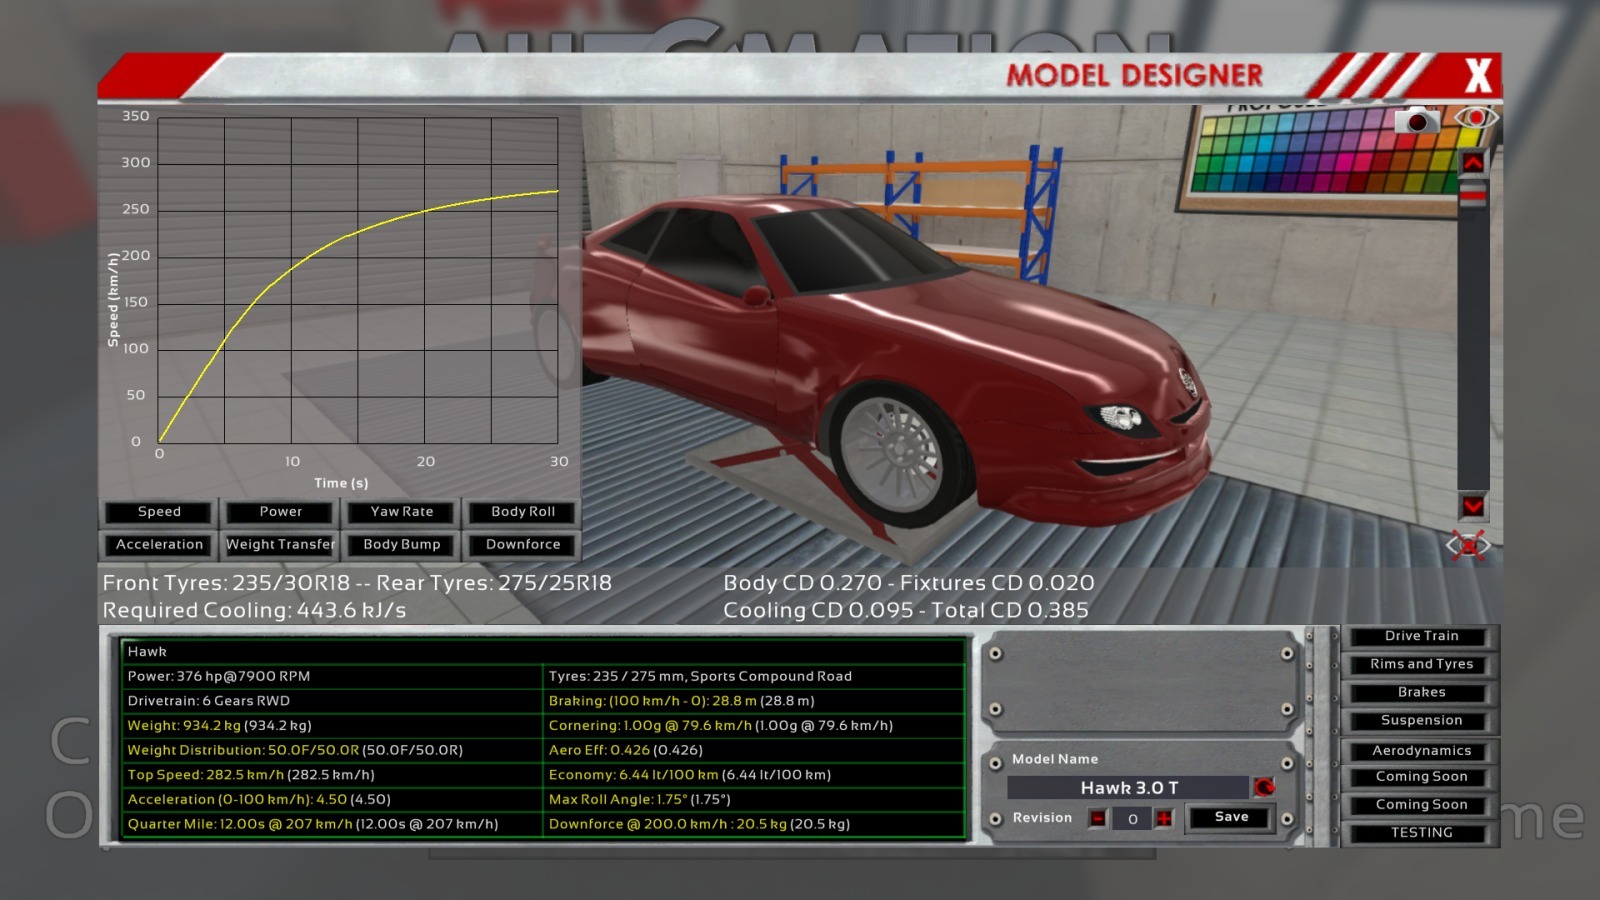Viewport: 1600px width, 900px height.
Task: Open the TESTING section
Action: (x=1421, y=832)
